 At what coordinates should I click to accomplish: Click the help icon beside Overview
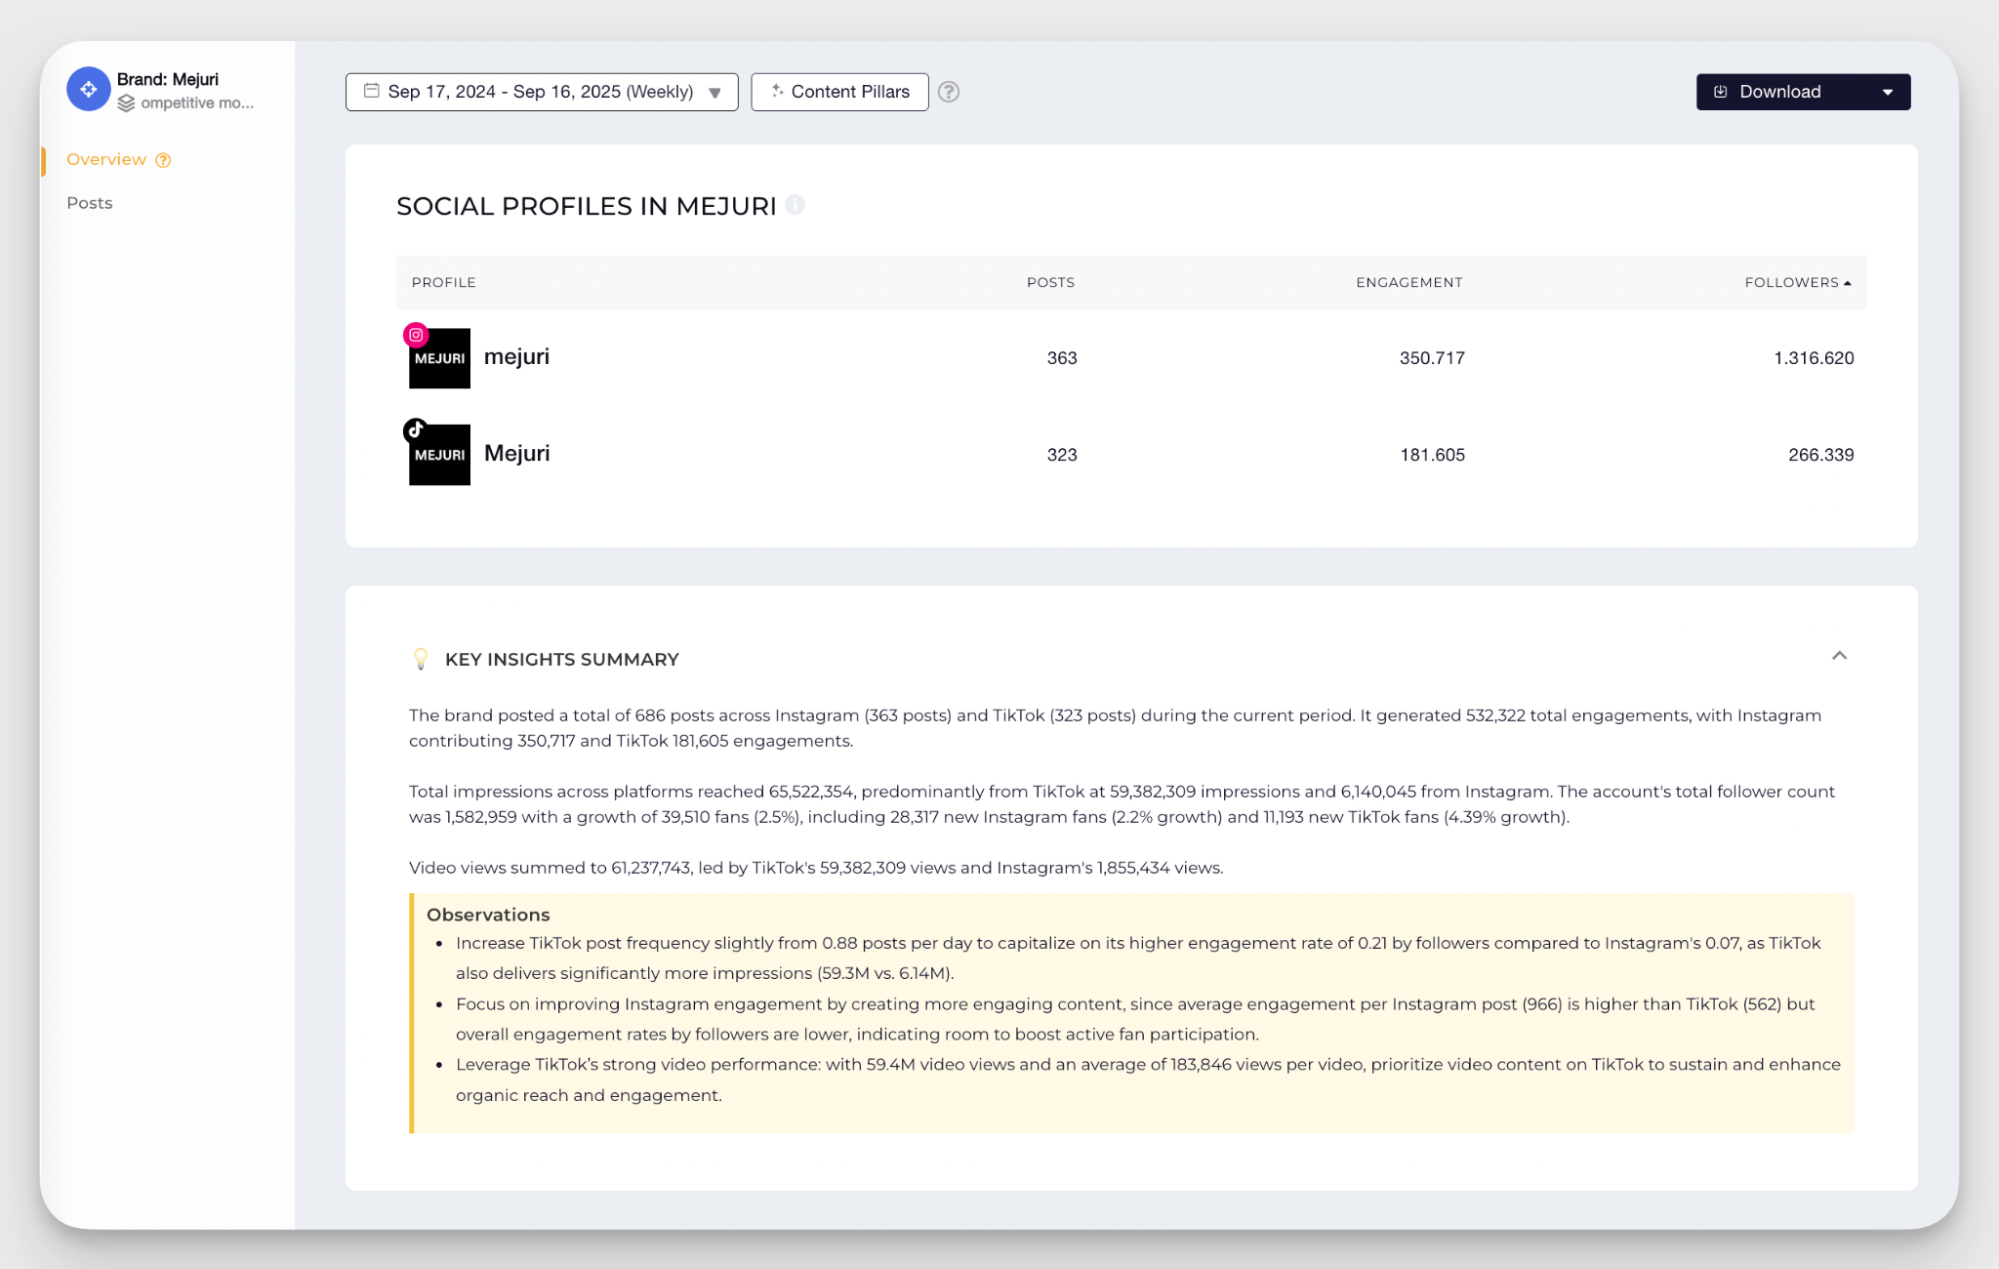tap(163, 160)
